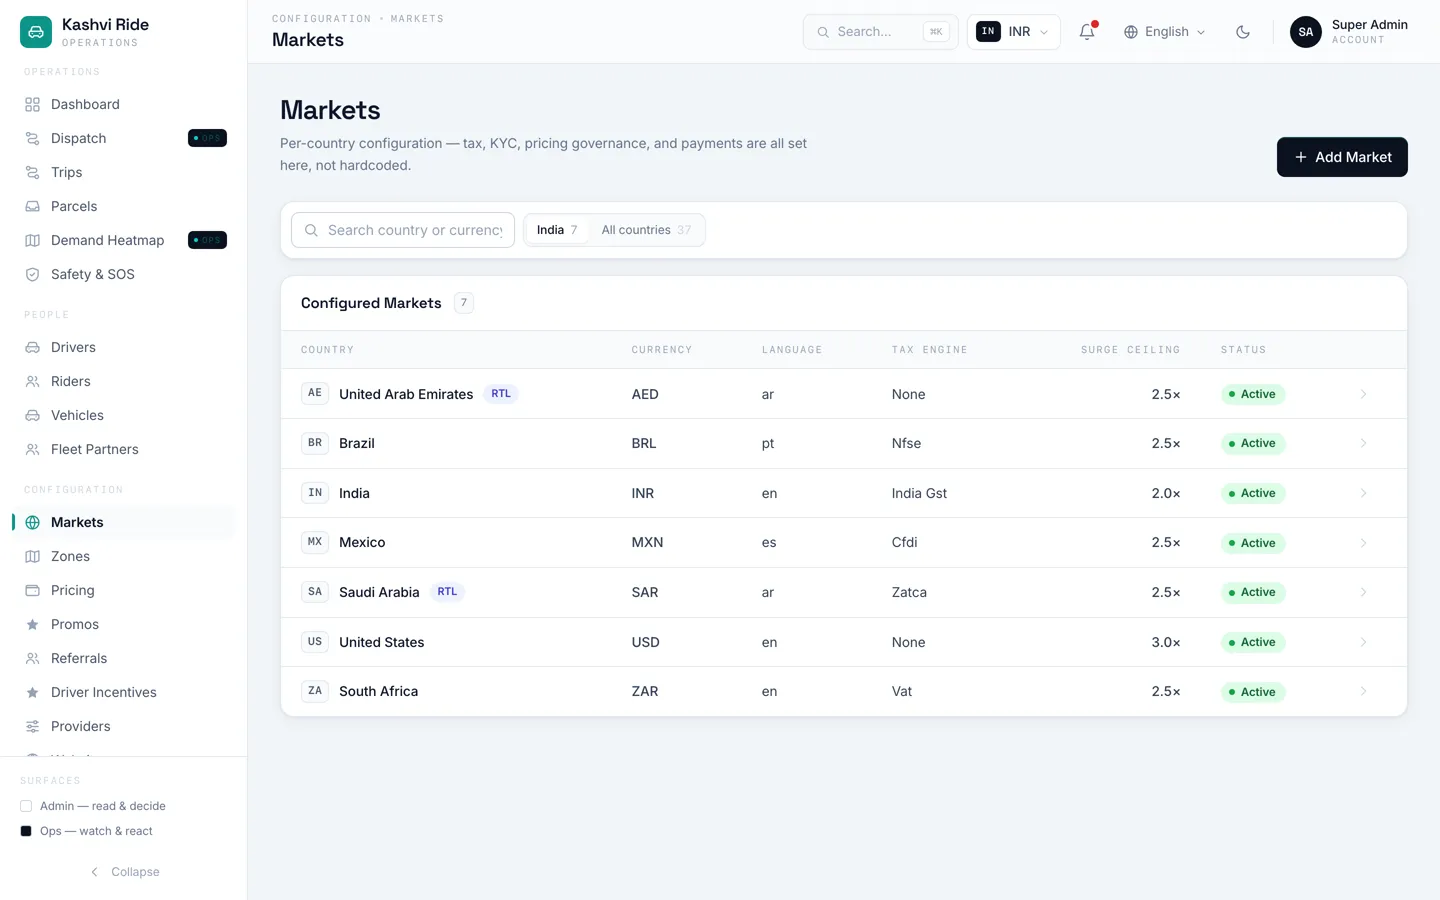Open Zones in the sidebar

(124, 556)
